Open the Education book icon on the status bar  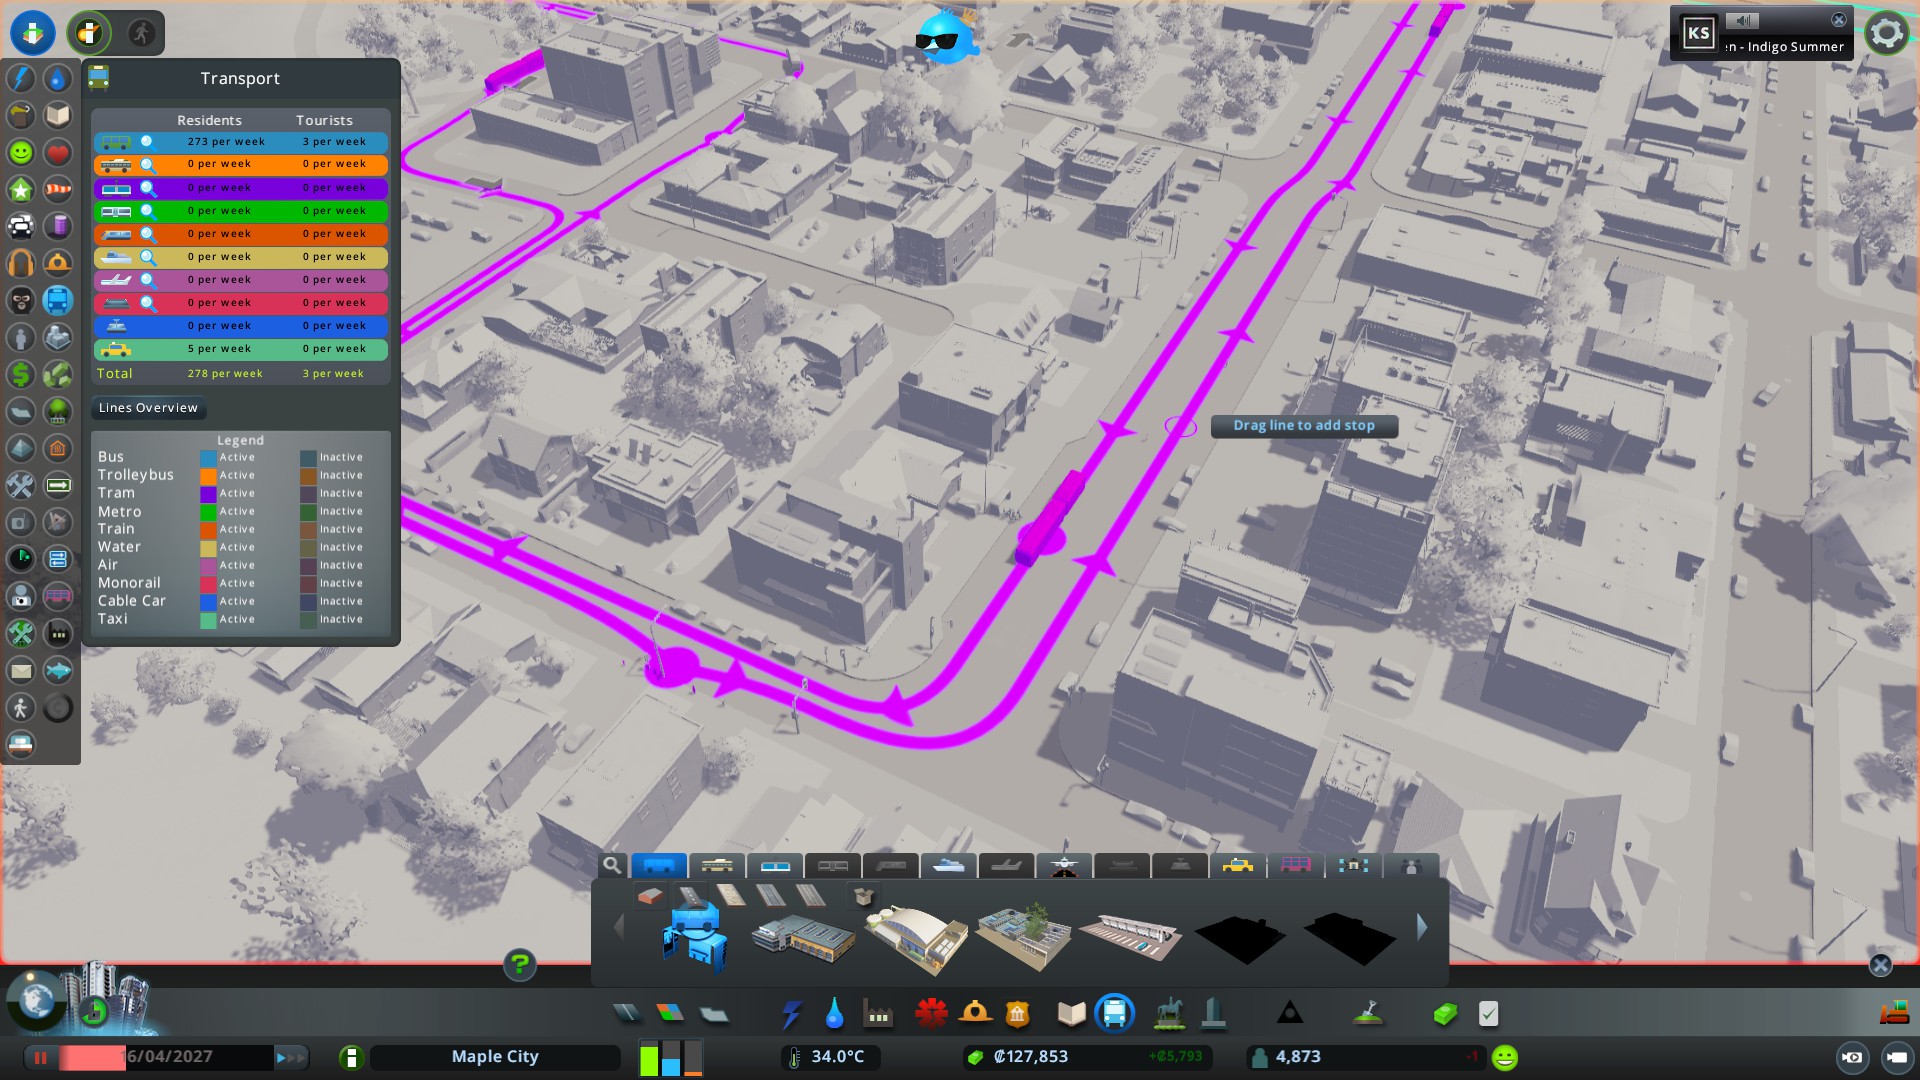click(x=1070, y=1013)
